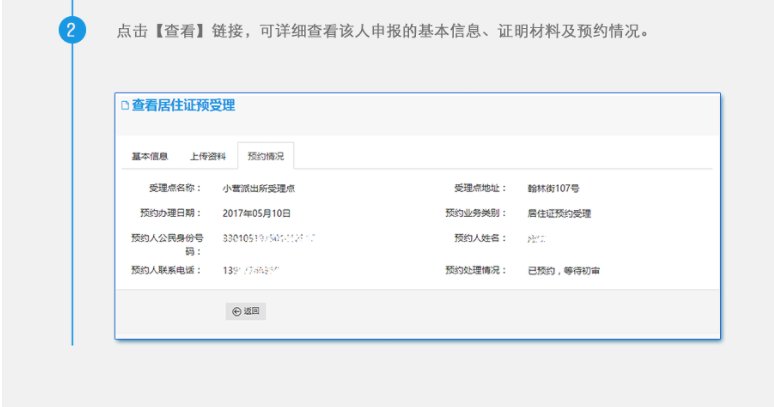Click the document icon beside 查看居住证预受理
Screen dimensions: 774x407
click(125, 106)
